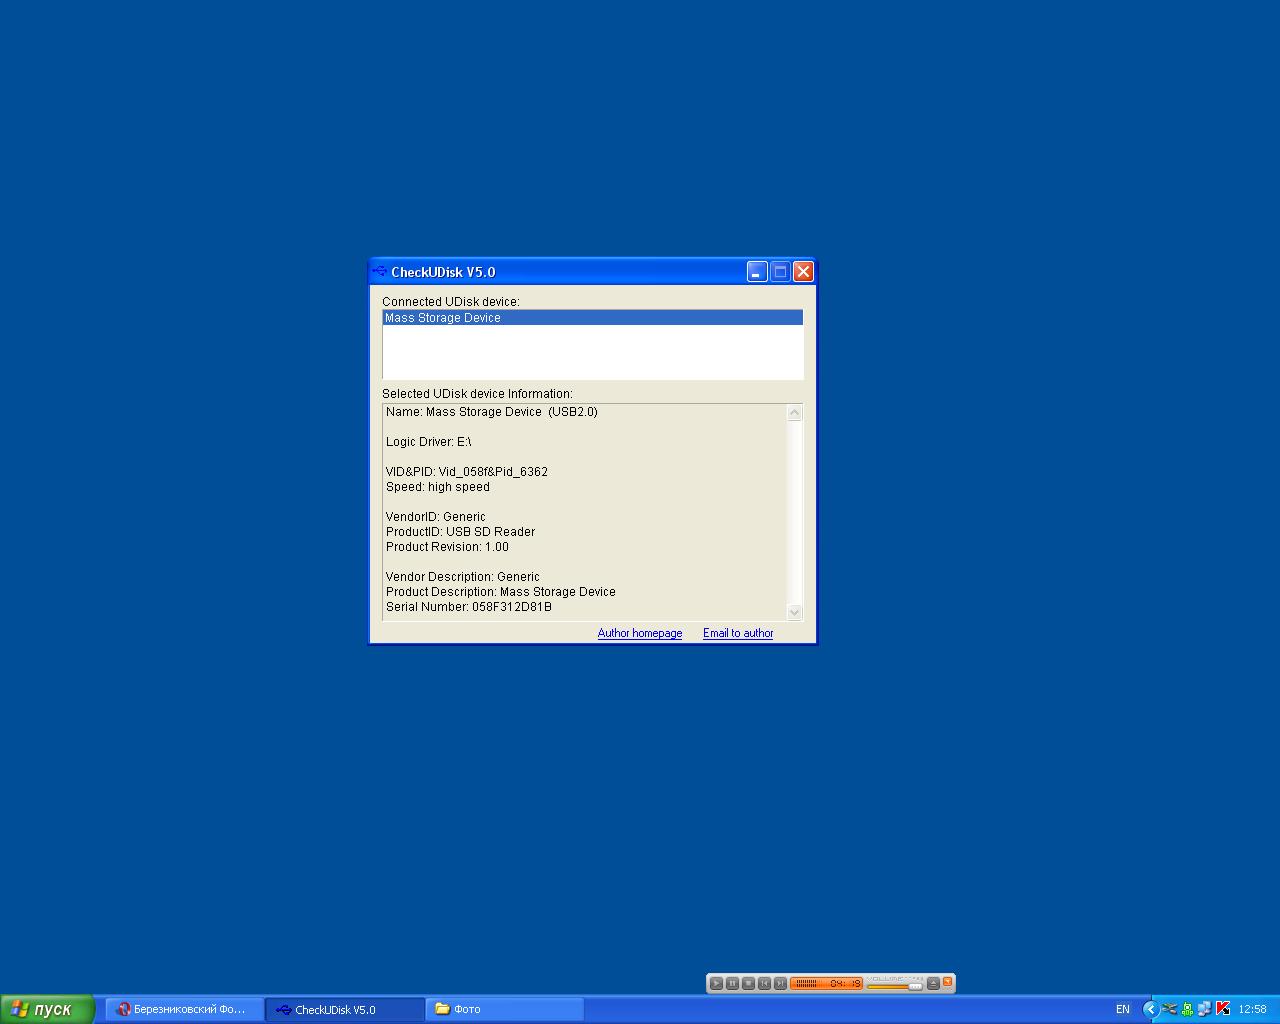Click the mini player volume slider
The image size is (1280, 1024).
pyautogui.click(x=894, y=987)
